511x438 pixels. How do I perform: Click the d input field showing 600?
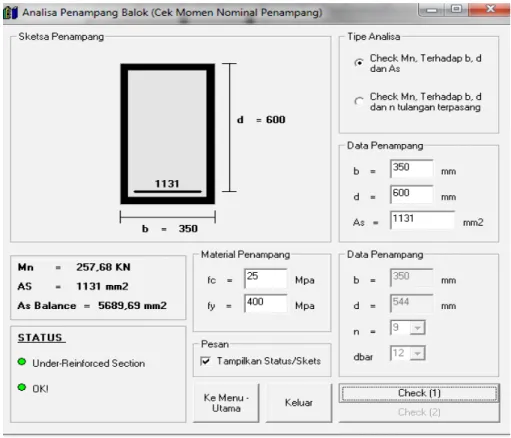[412, 194]
